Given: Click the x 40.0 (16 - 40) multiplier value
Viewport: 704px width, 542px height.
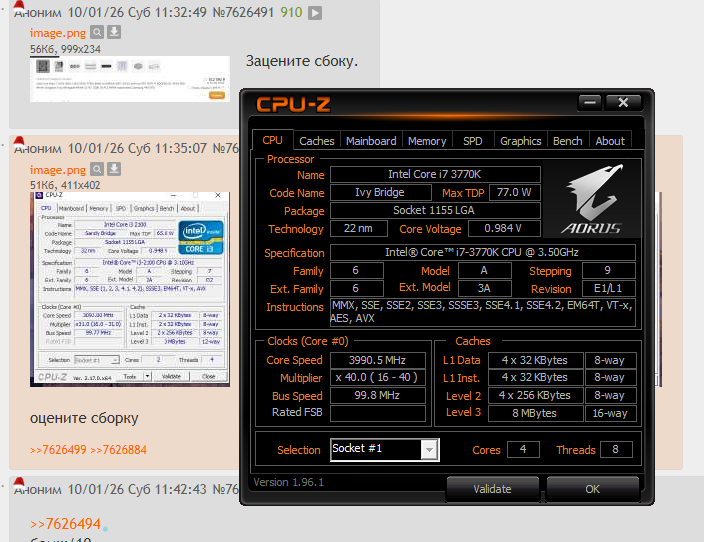Looking at the screenshot, I should click(x=378, y=377).
